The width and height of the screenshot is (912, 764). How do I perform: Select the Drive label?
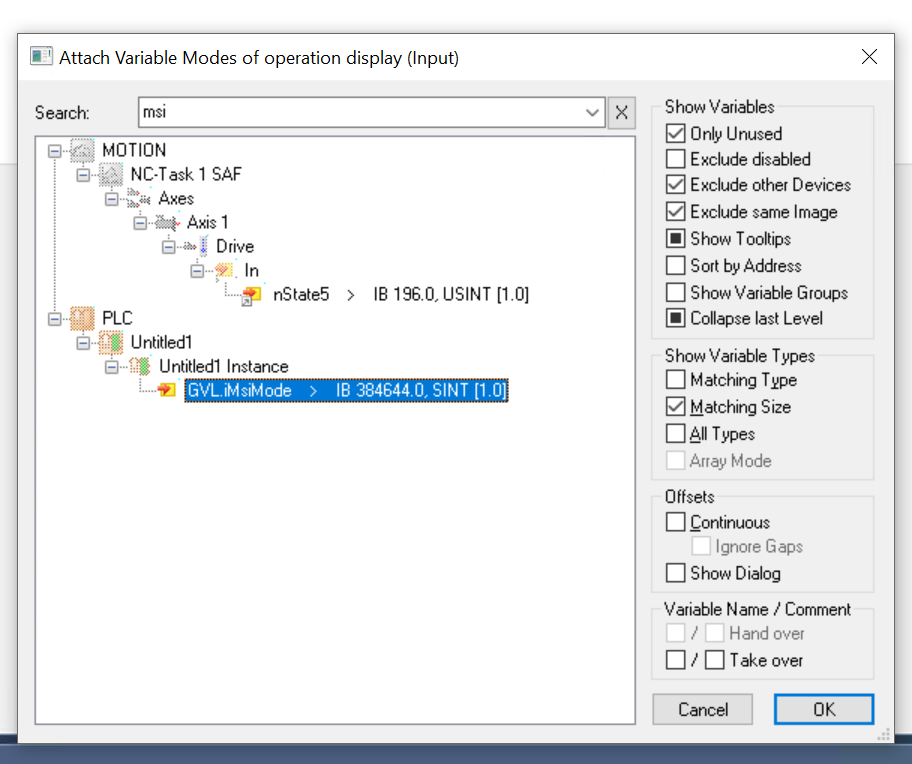[235, 247]
